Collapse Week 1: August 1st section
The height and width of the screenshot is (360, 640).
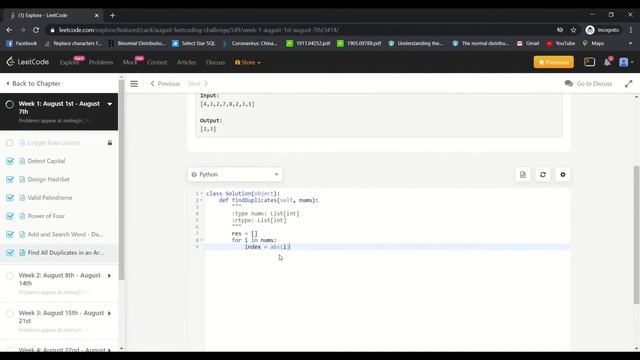click(110, 104)
